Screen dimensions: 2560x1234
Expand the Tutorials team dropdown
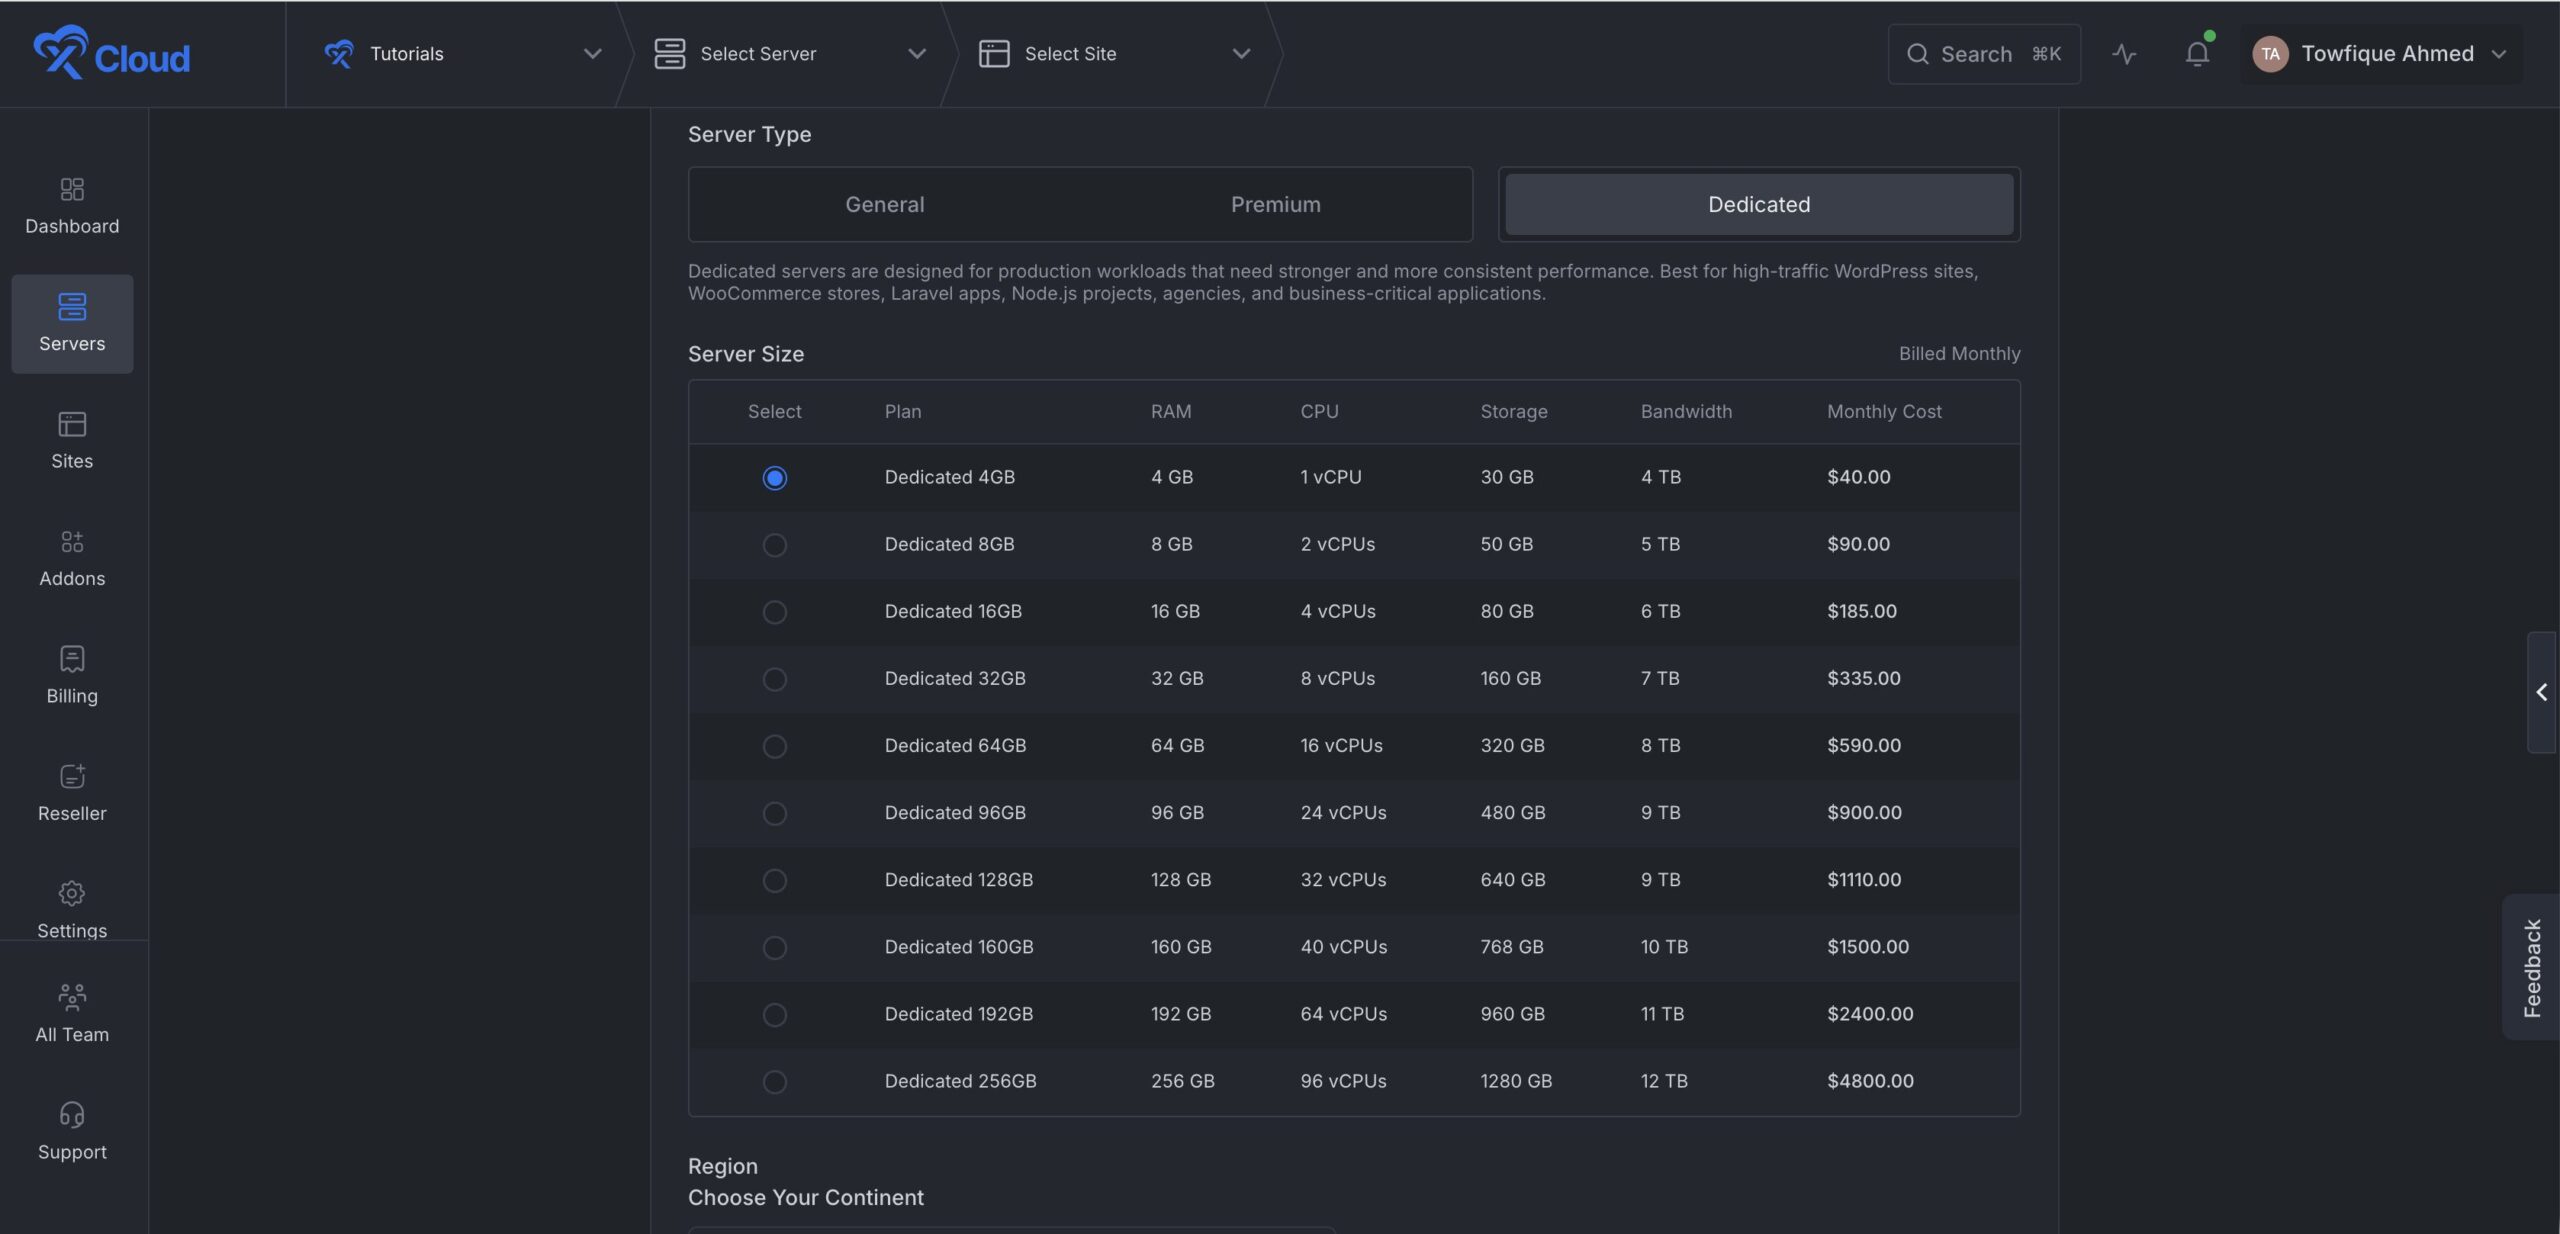coord(462,54)
